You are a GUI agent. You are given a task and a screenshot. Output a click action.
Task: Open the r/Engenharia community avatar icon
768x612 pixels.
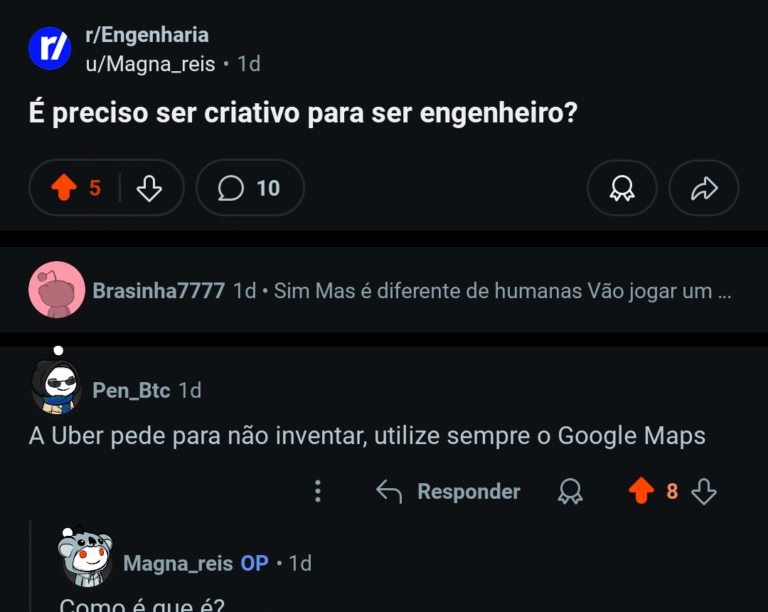coord(50,48)
